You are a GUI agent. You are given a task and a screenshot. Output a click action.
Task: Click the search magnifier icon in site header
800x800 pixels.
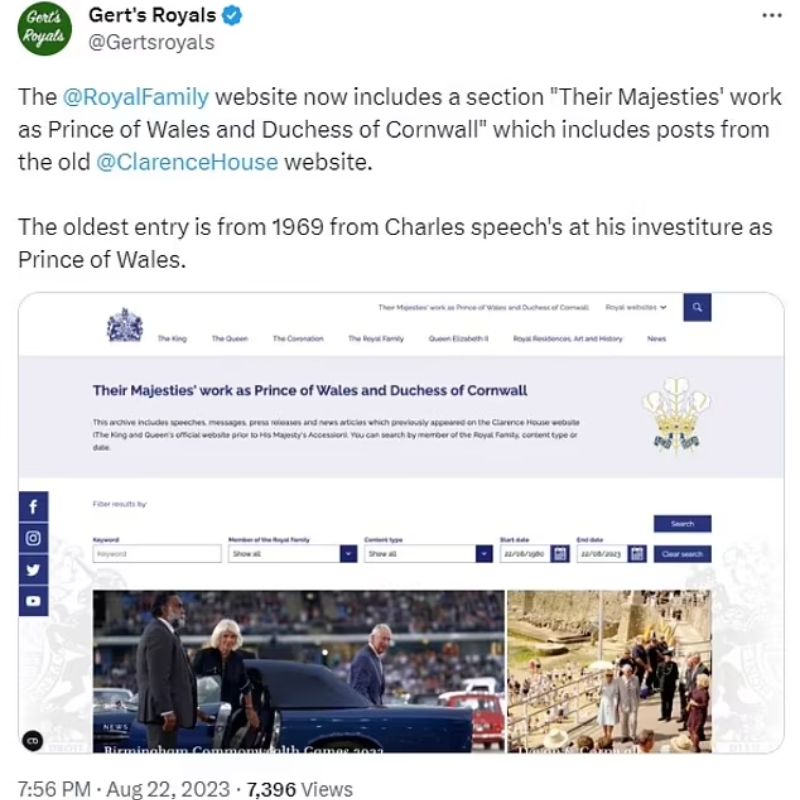(697, 309)
